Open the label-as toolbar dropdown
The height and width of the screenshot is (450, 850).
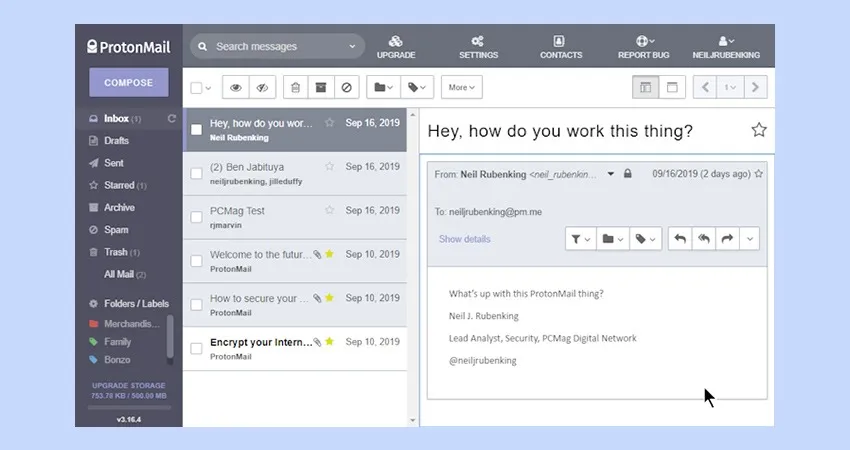[417, 87]
